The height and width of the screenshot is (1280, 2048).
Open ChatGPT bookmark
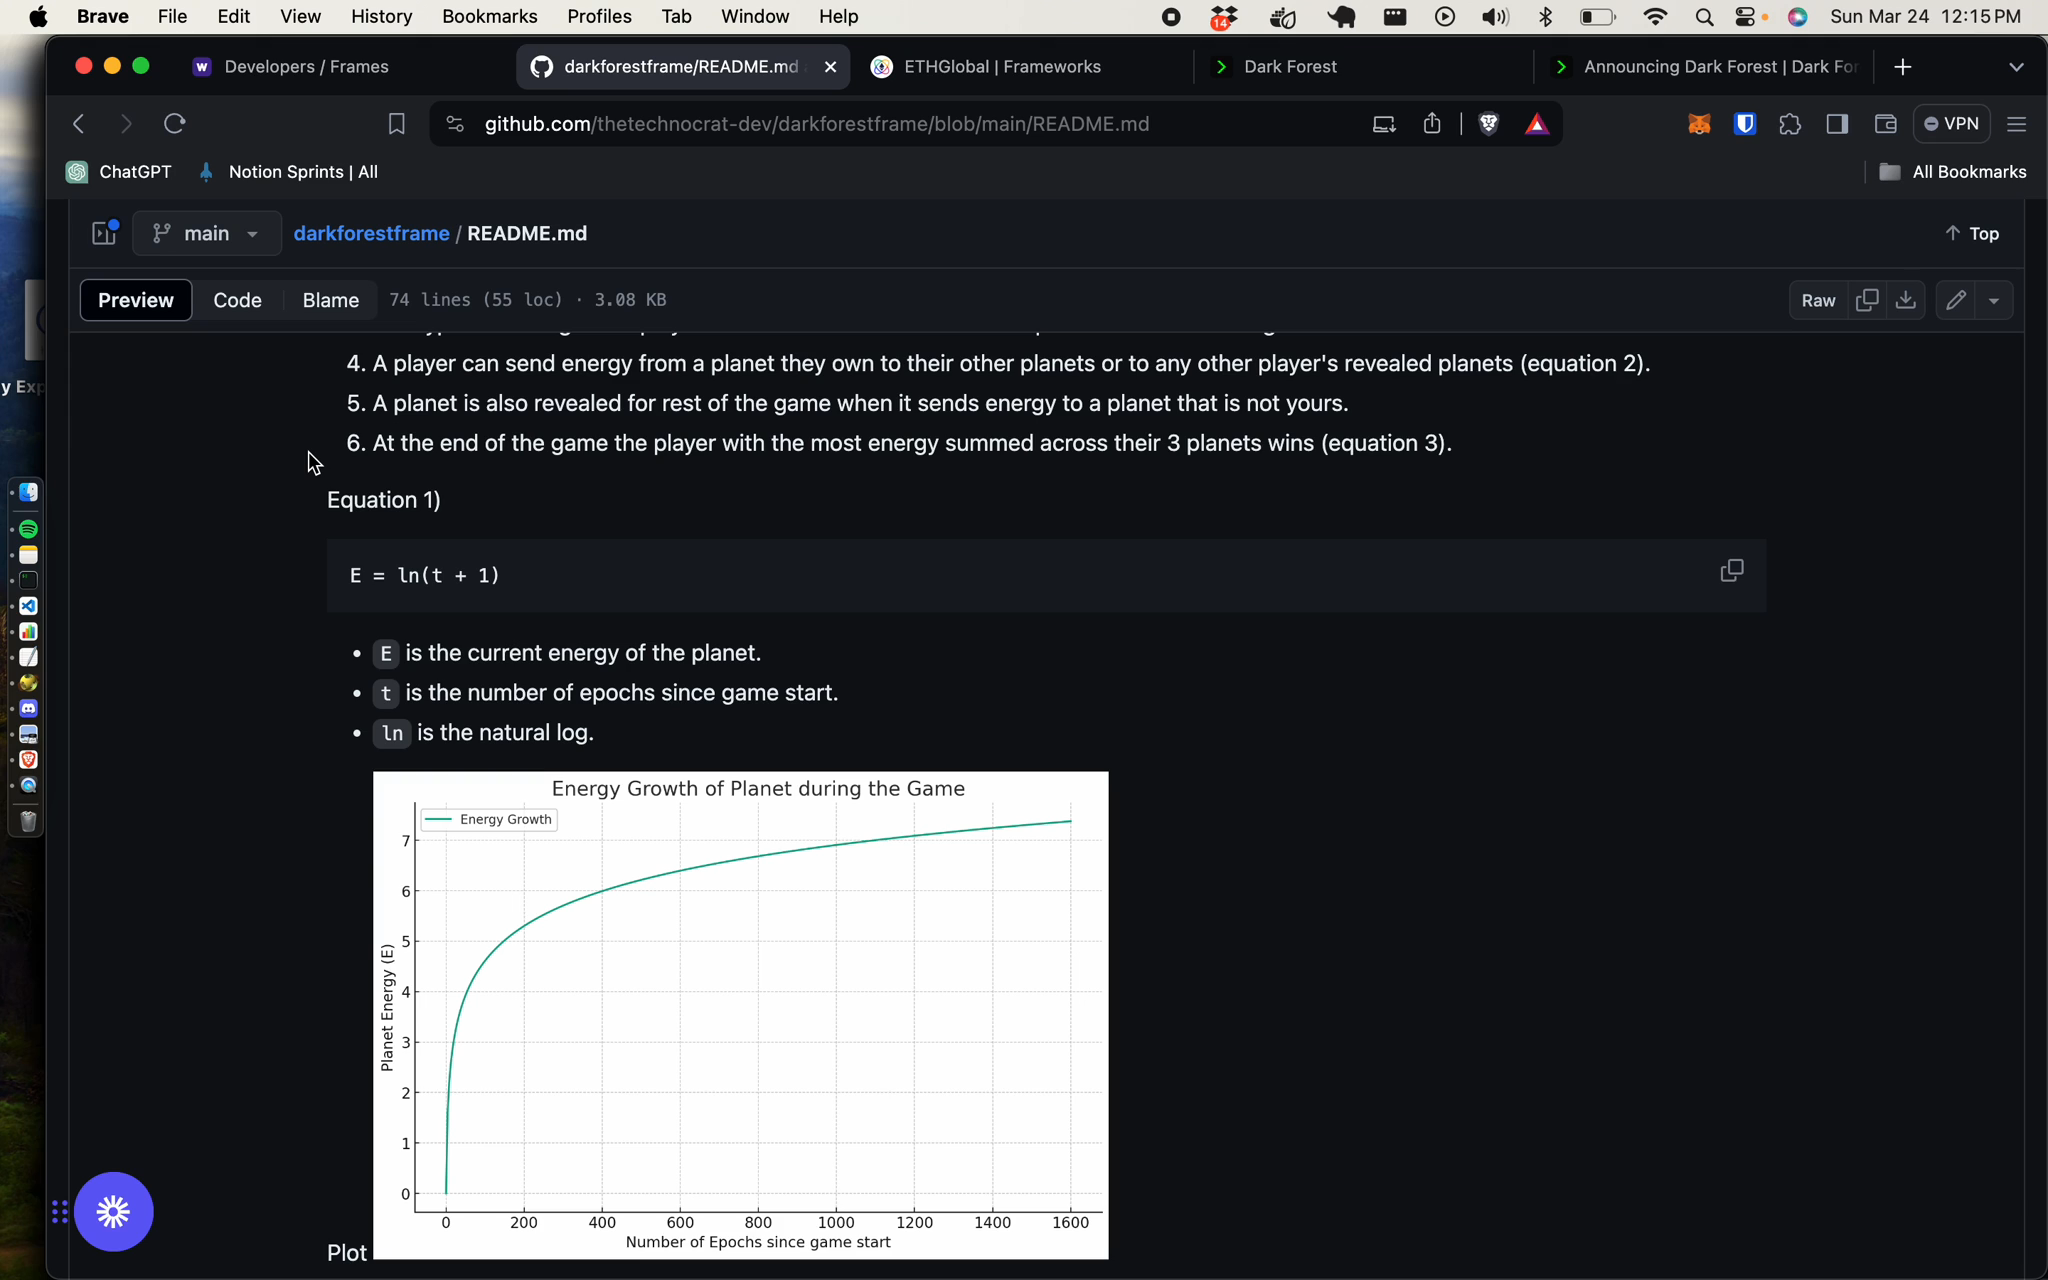(119, 172)
